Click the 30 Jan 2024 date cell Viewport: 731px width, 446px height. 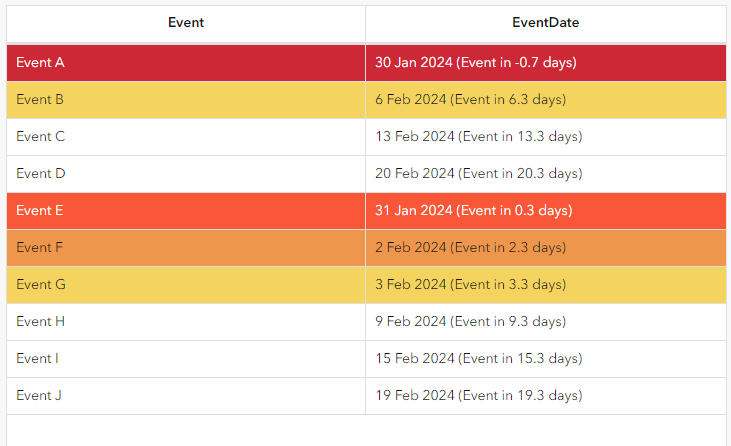pyautogui.click(x=475, y=63)
